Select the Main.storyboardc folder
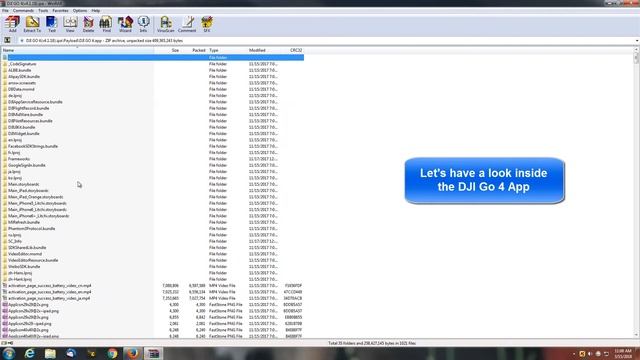The width and height of the screenshot is (640, 360). click(24, 184)
